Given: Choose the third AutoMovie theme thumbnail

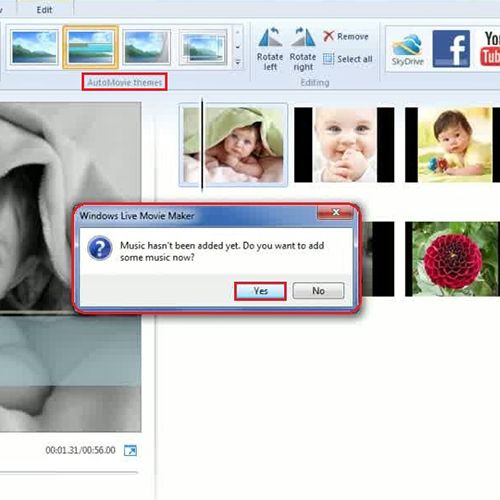Looking at the screenshot, I should 147,47.
